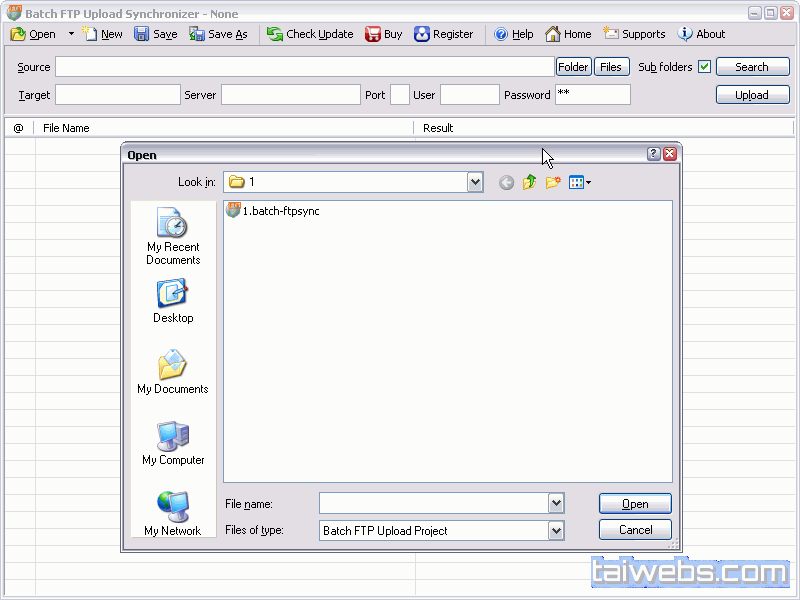Go to Desktop in places bar
Image resolution: width=800 pixels, height=600 pixels.
click(x=173, y=301)
